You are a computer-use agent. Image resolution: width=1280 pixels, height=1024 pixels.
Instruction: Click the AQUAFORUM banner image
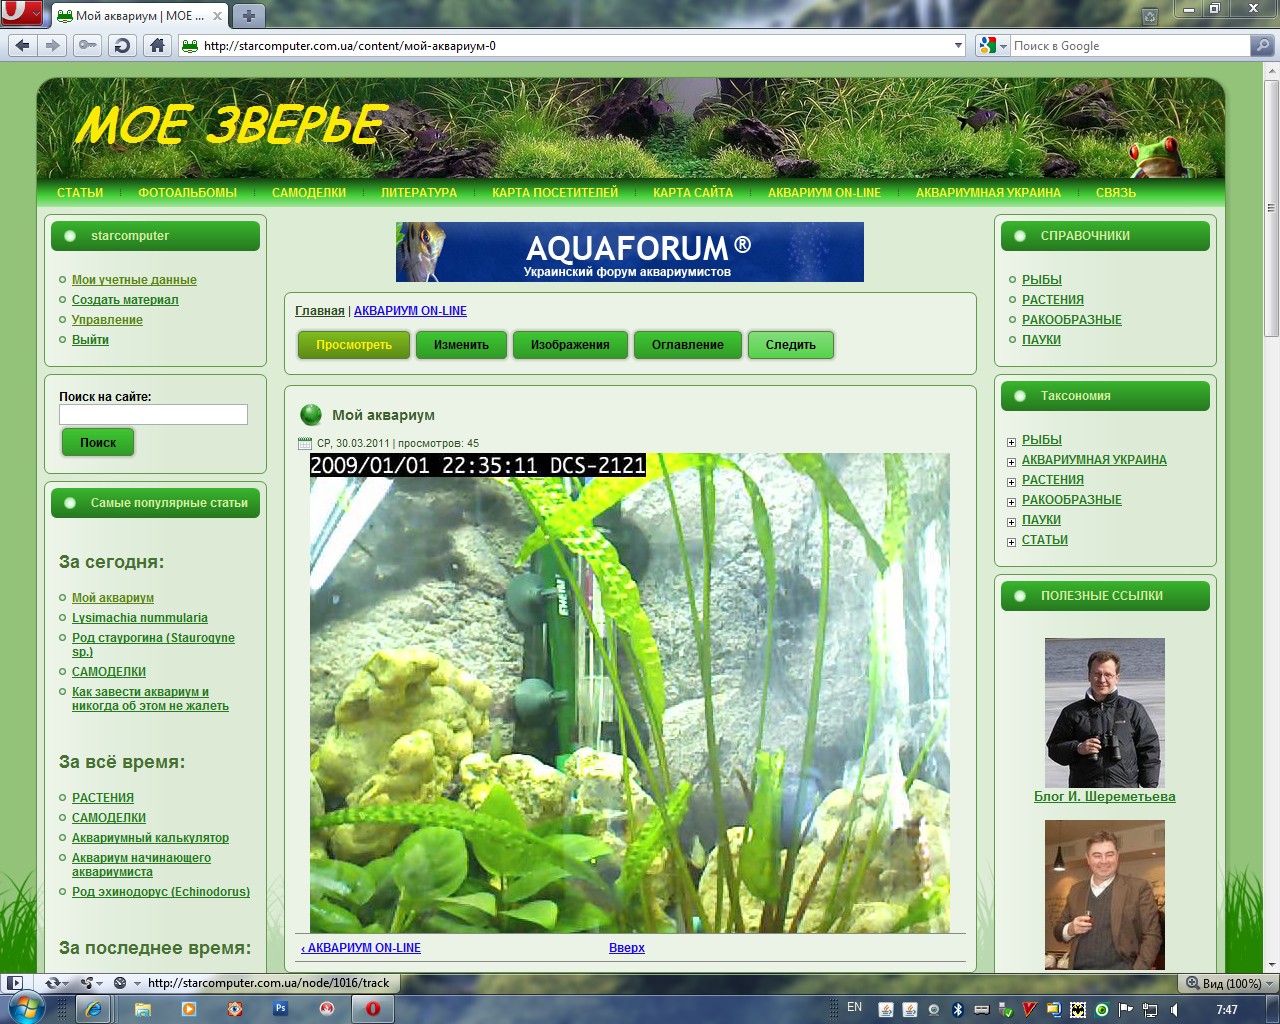click(x=629, y=252)
